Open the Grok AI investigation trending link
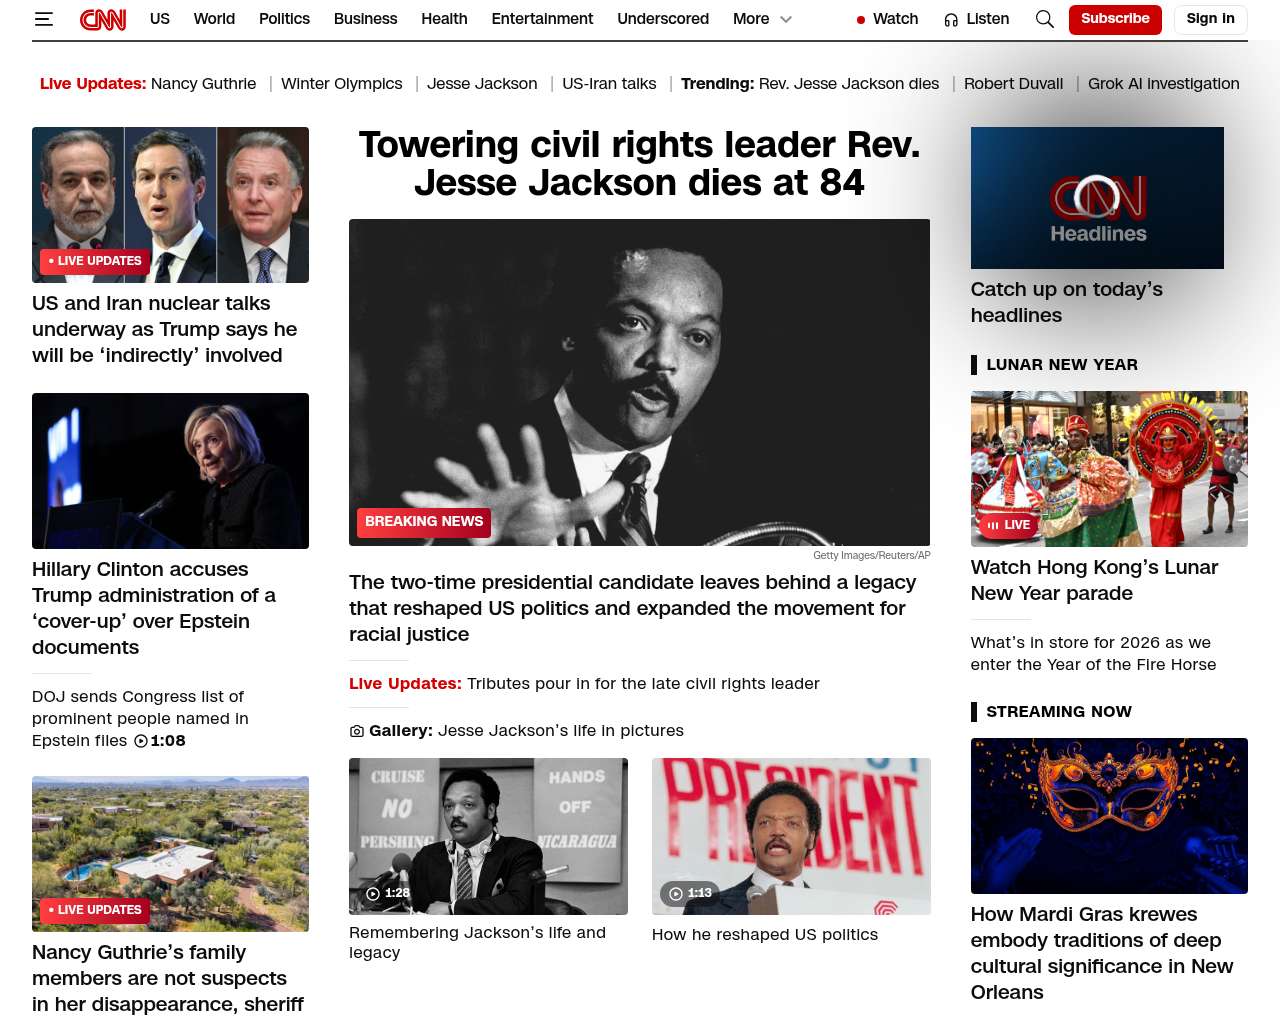This screenshot has height=1024, width=1280. pos(1163,84)
